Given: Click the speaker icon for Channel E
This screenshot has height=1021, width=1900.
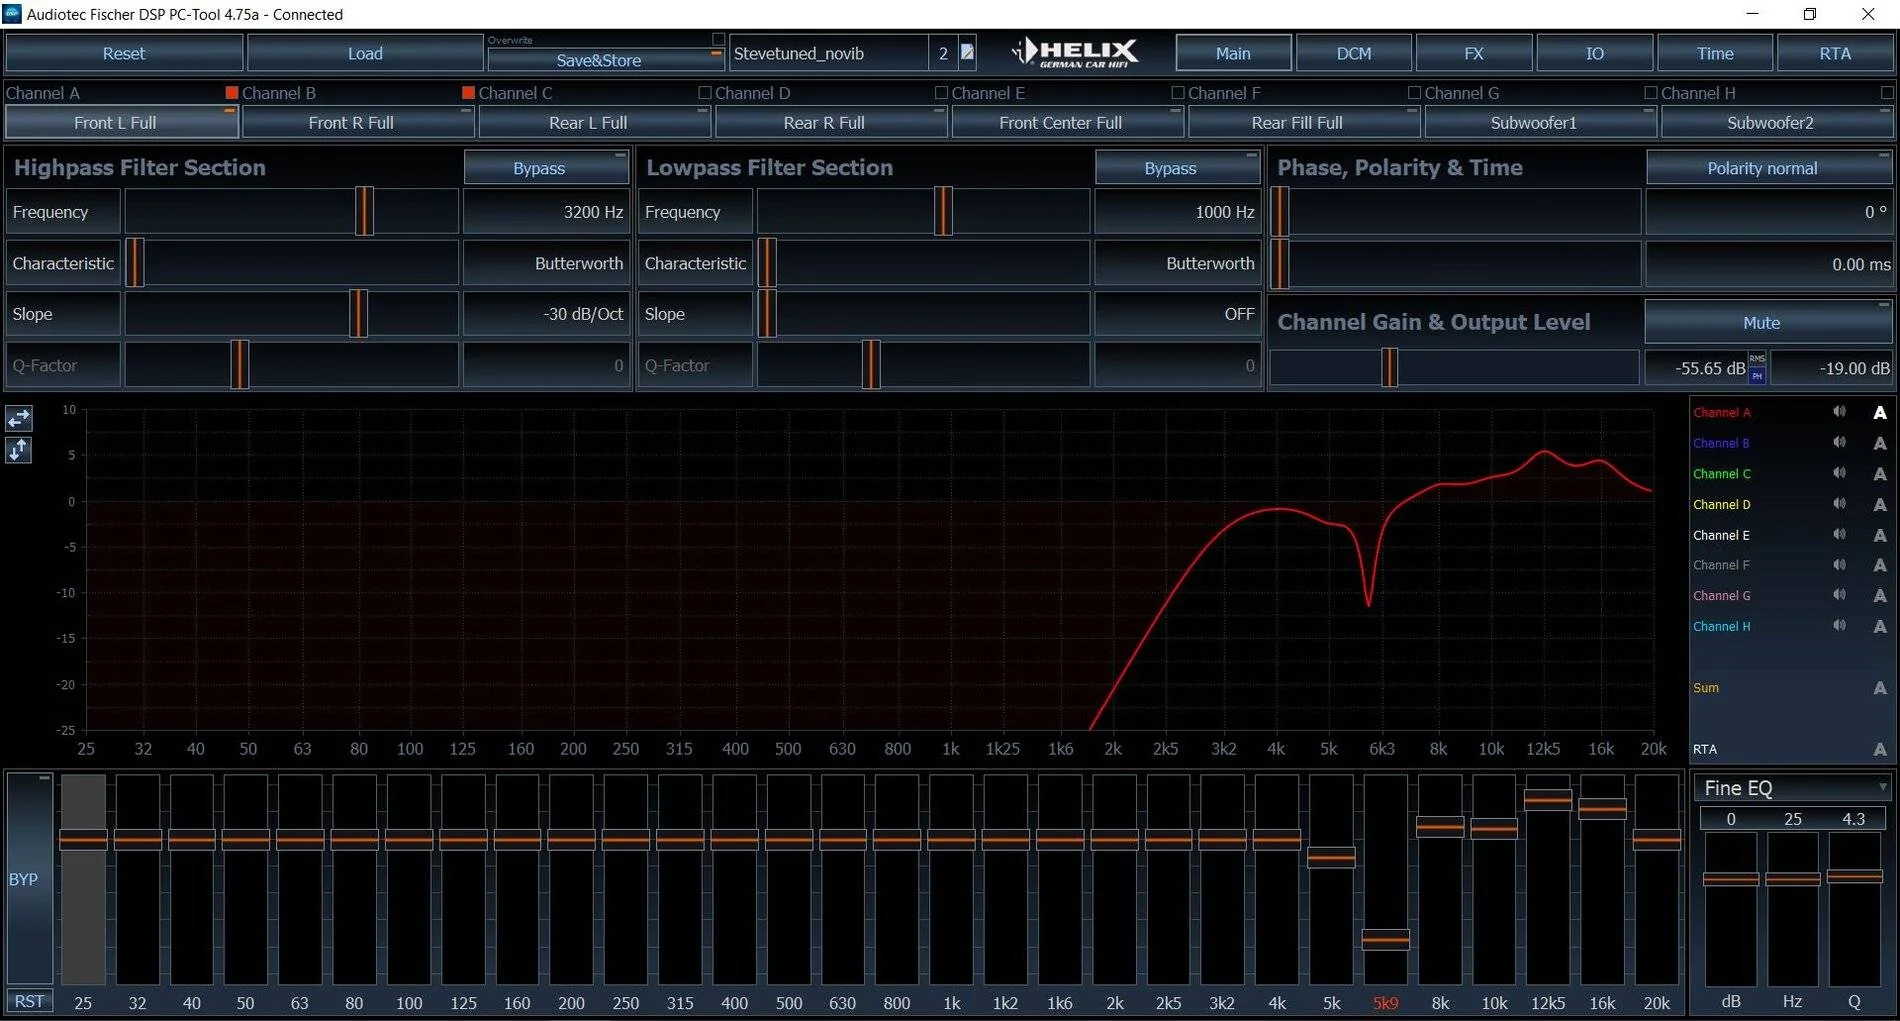Looking at the screenshot, I should (x=1839, y=534).
